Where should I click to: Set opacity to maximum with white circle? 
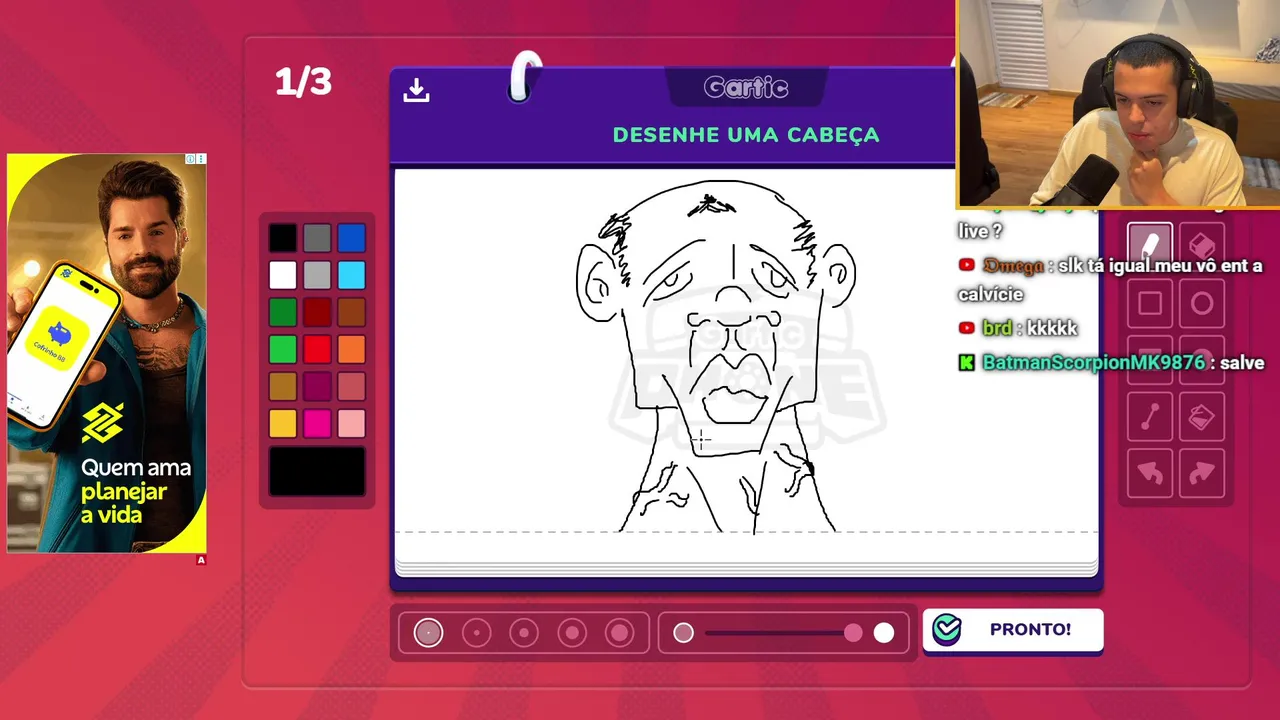coord(884,632)
